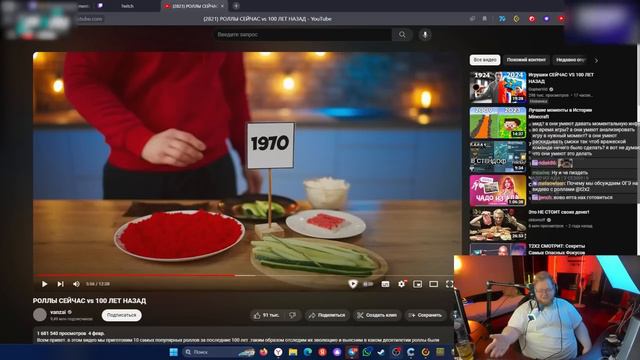Select the Все видео filter chip
640x360 pixels.
pyautogui.click(x=485, y=60)
